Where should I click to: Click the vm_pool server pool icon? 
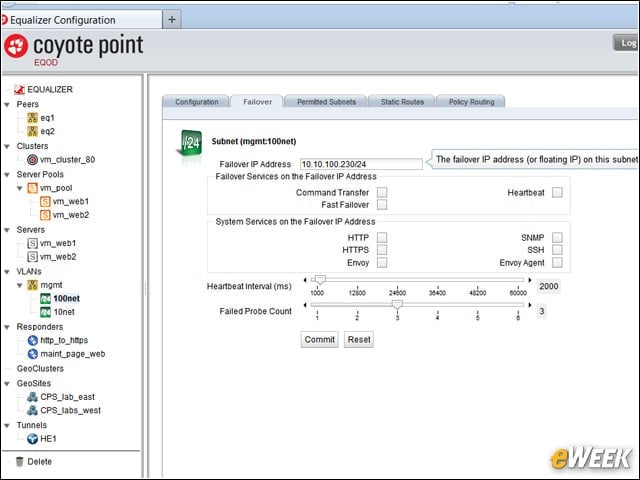click(32, 188)
